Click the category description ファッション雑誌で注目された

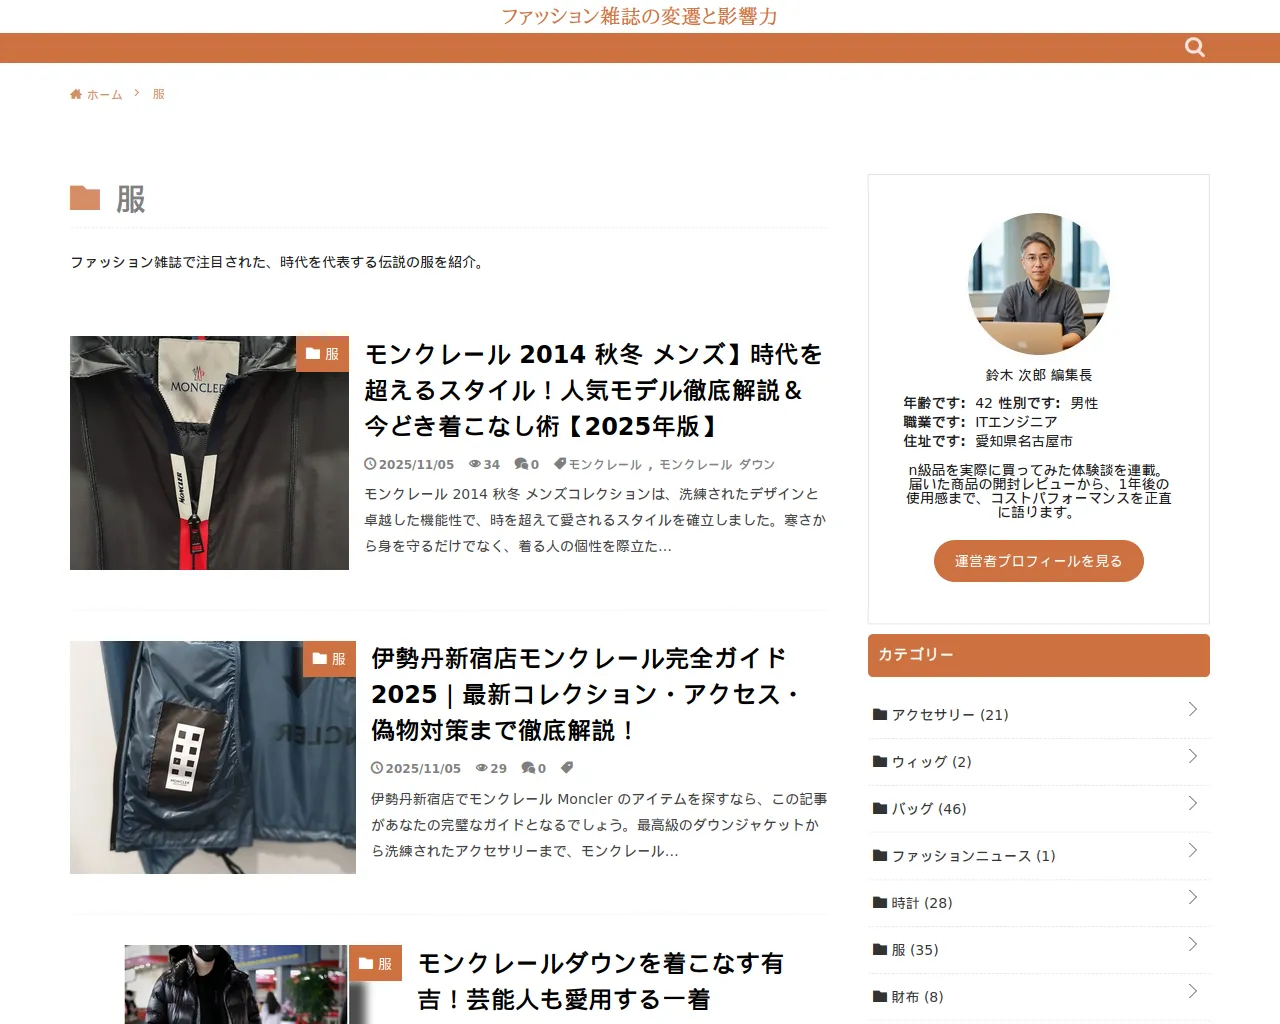pyautogui.click(x=277, y=262)
